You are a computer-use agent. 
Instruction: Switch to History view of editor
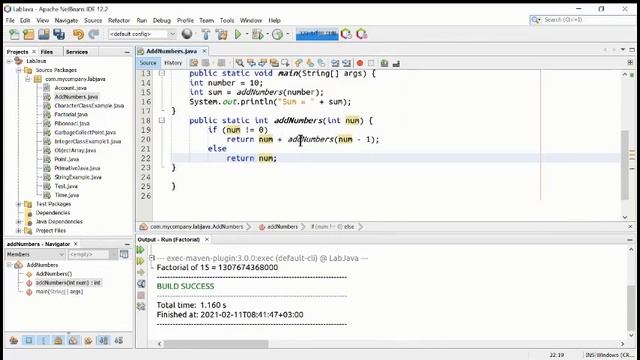pos(173,63)
